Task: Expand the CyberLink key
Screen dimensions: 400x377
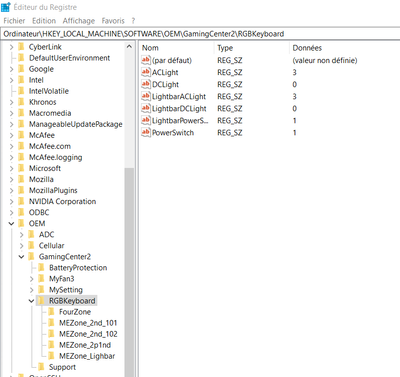Action: point(11,47)
